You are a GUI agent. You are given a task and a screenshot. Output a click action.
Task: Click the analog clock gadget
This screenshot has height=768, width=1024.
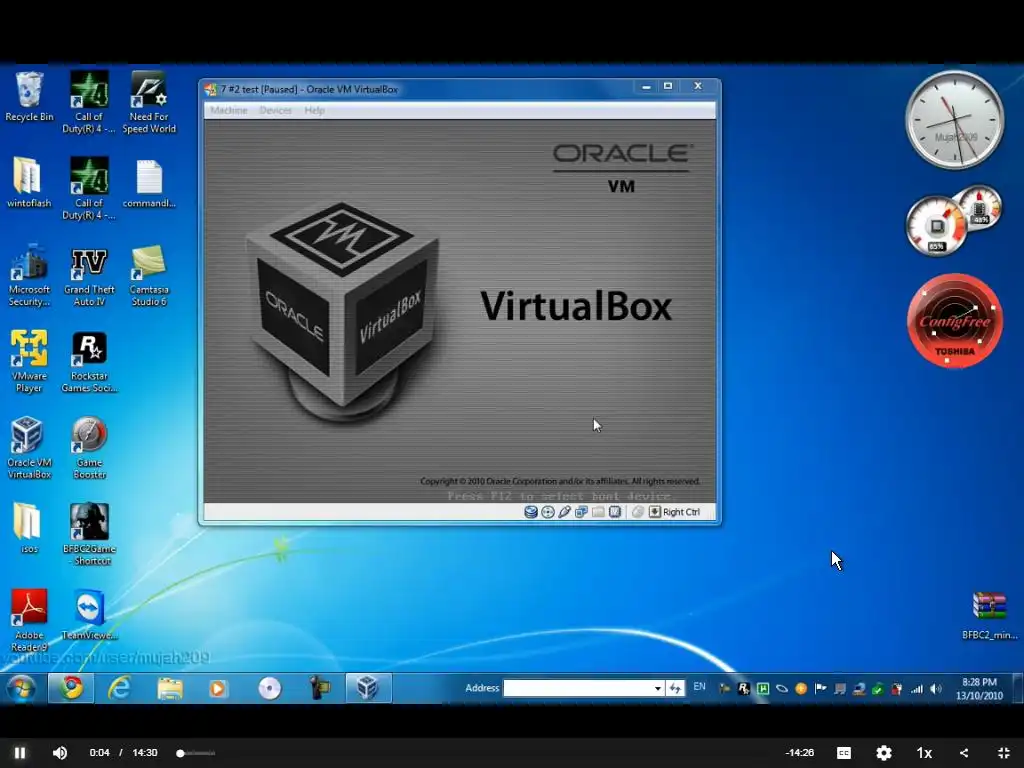click(954, 120)
